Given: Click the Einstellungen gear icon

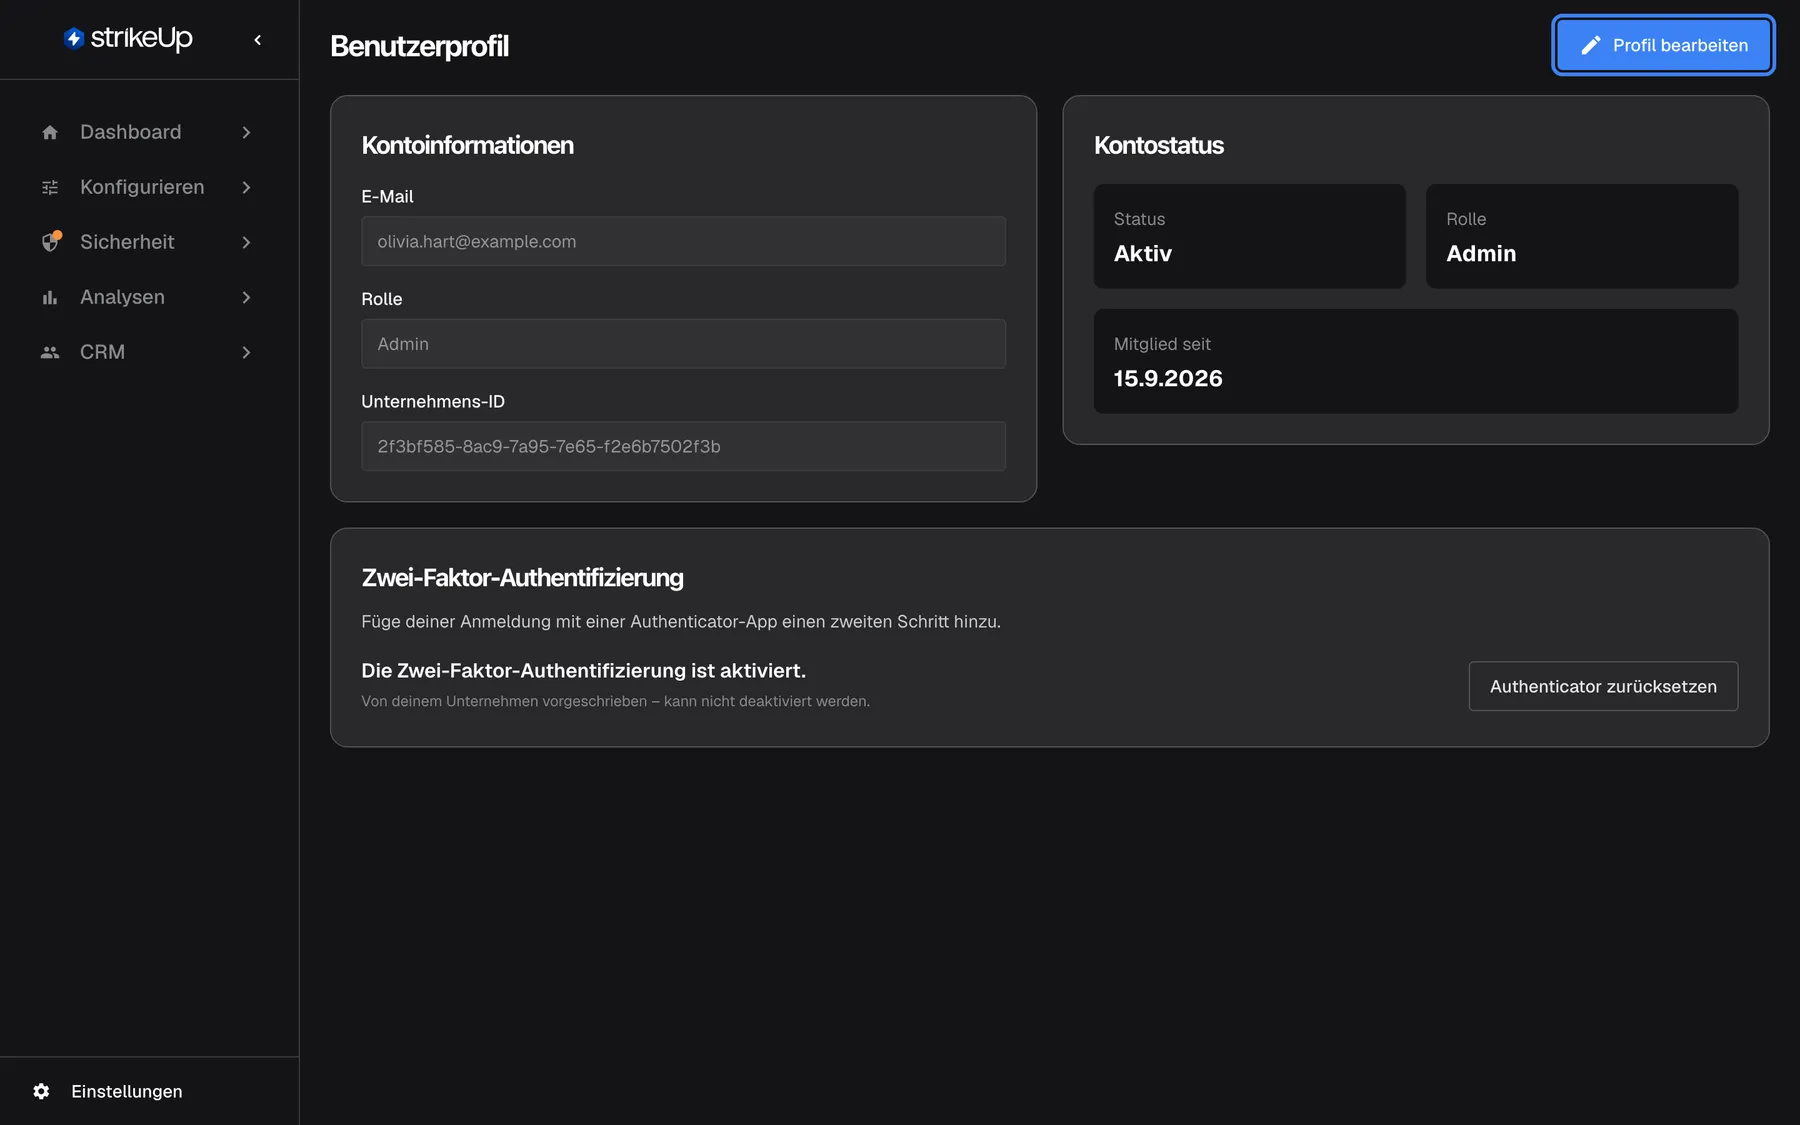Looking at the screenshot, I should [41, 1091].
